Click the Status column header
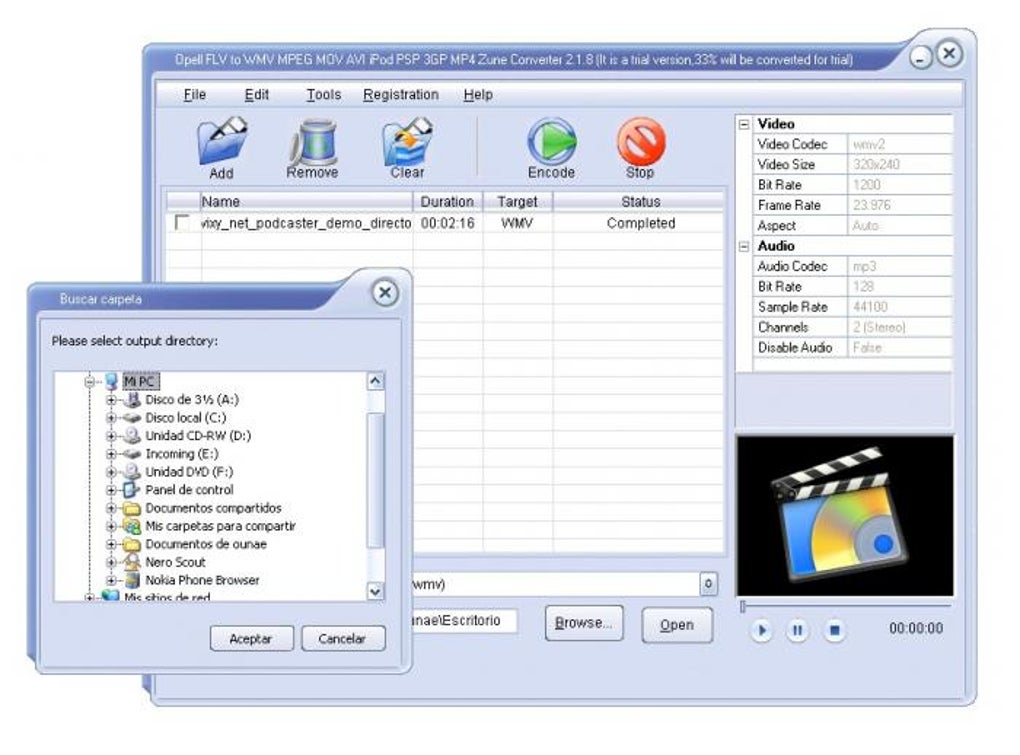Screen dimensions: 1020x755 coord(640,202)
